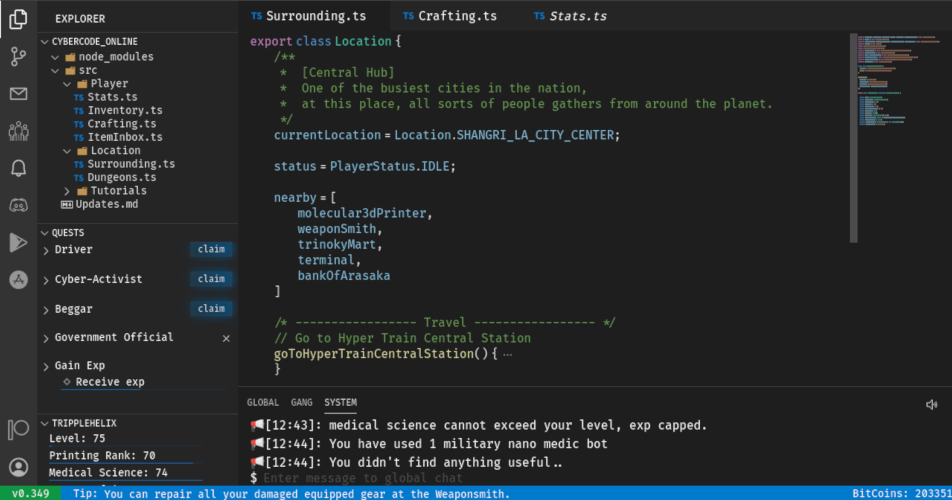Click the notifications bell icon
The width and height of the screenshot is (952, 500).
point(18,168)
